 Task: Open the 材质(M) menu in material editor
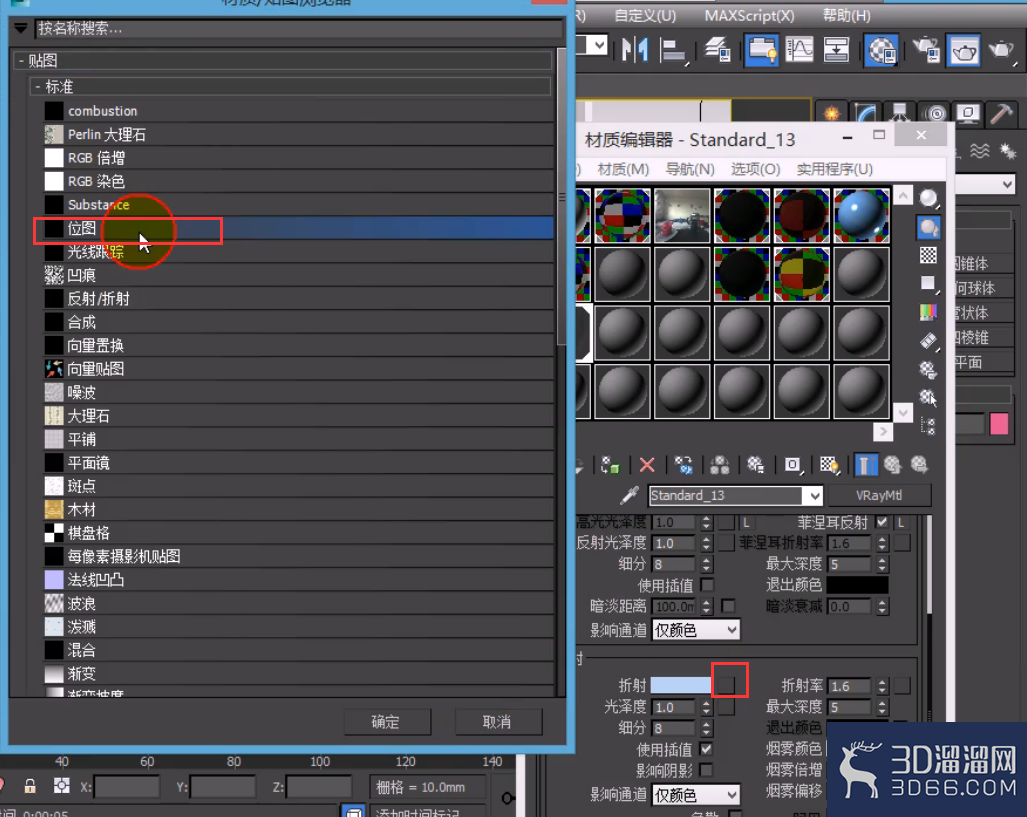pos(623,170)
